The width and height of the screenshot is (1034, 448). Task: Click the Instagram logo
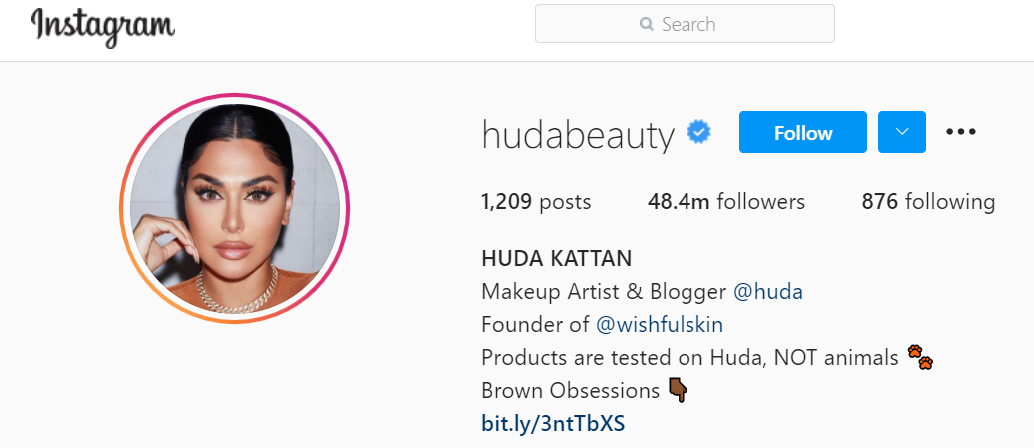tap(103, 26)
